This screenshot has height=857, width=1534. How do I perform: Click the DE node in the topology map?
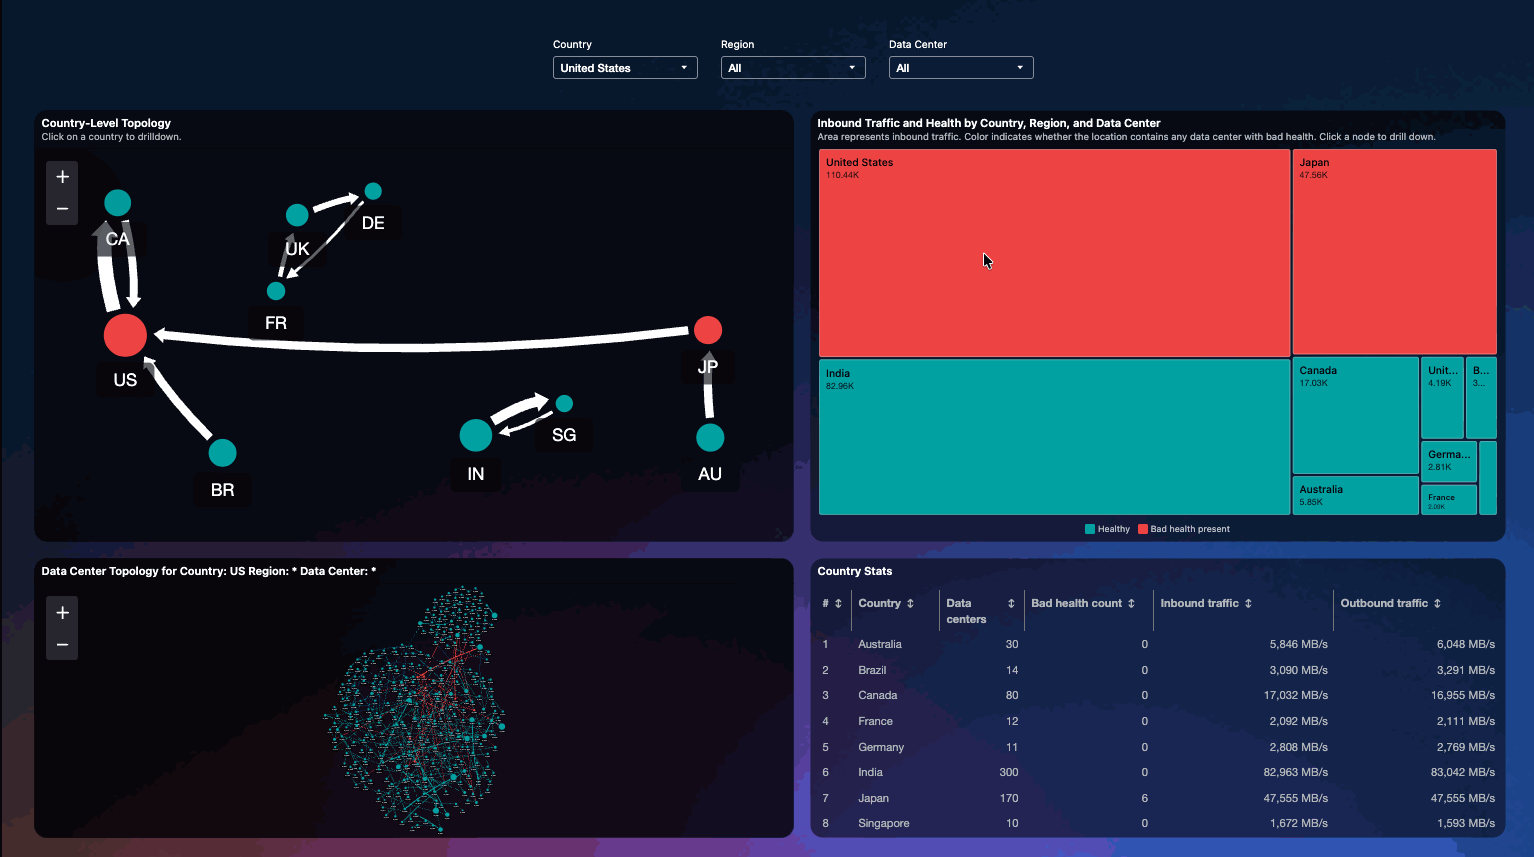(373, 191)
